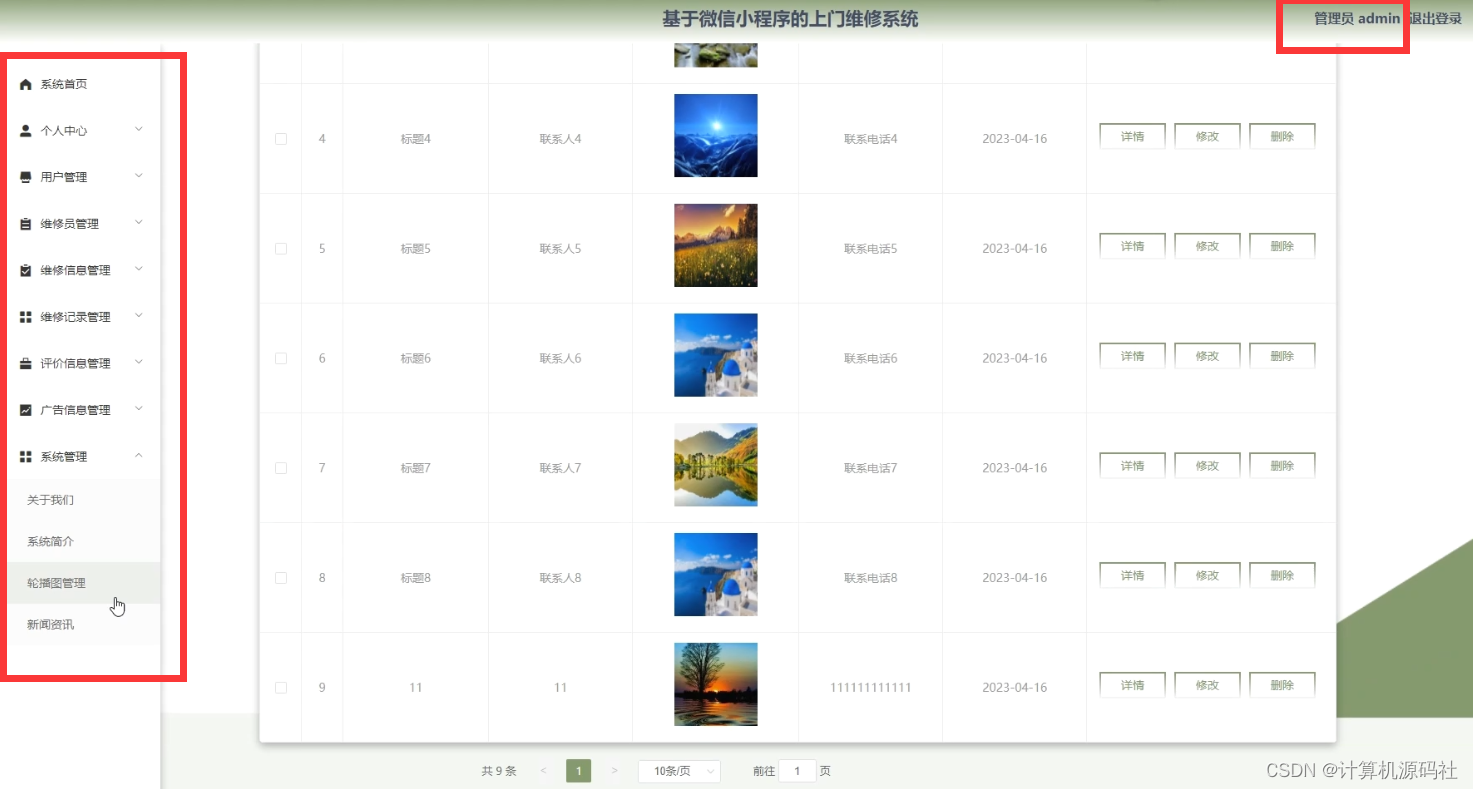
Task: Click 删除 button for 标题4
Action: pos(1282,137)
